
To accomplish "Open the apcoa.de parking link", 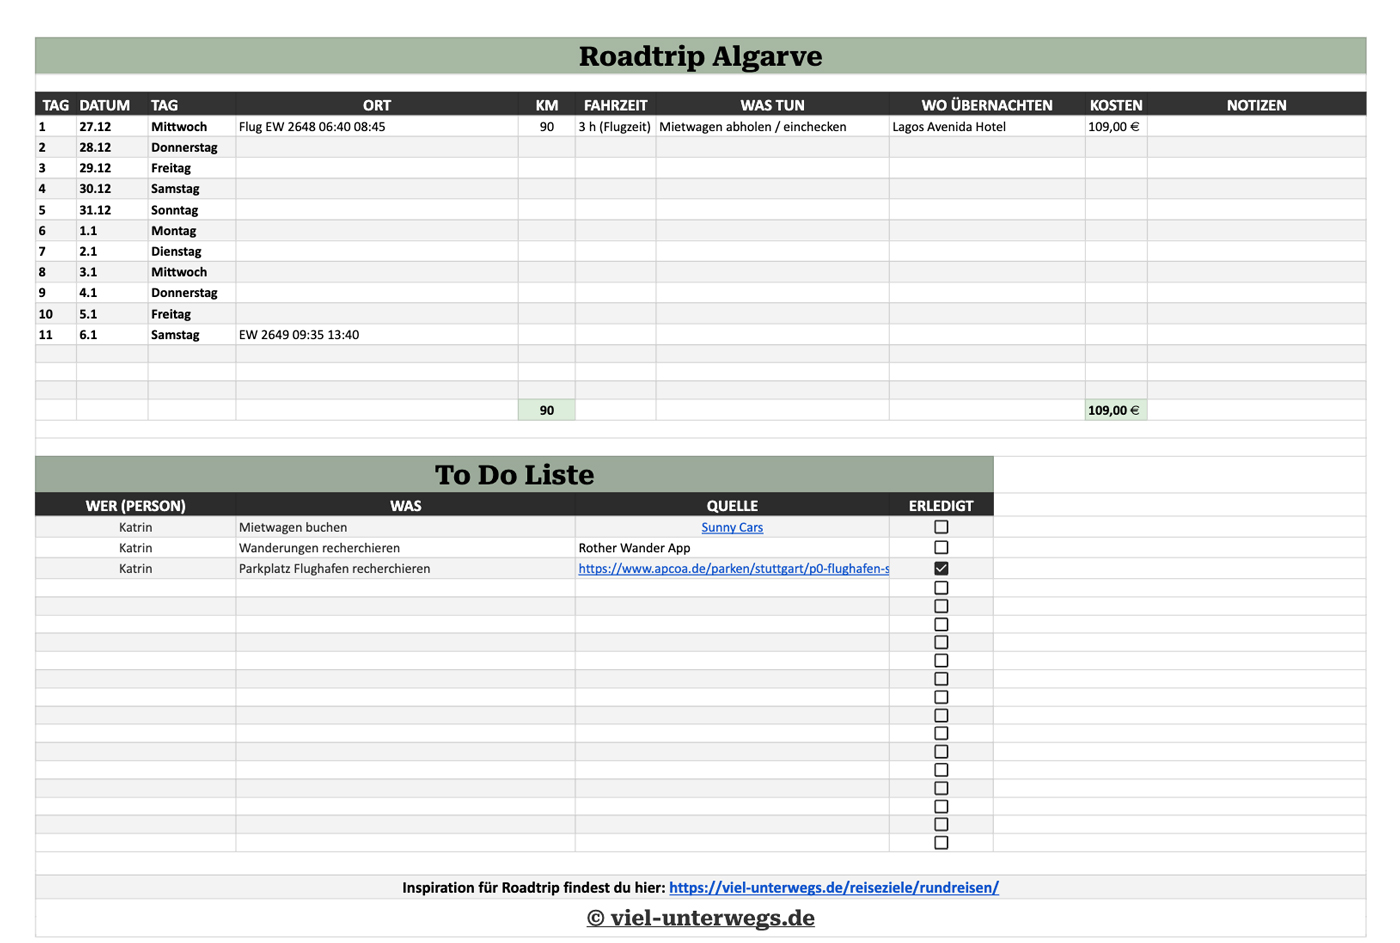I will (733, 569).
